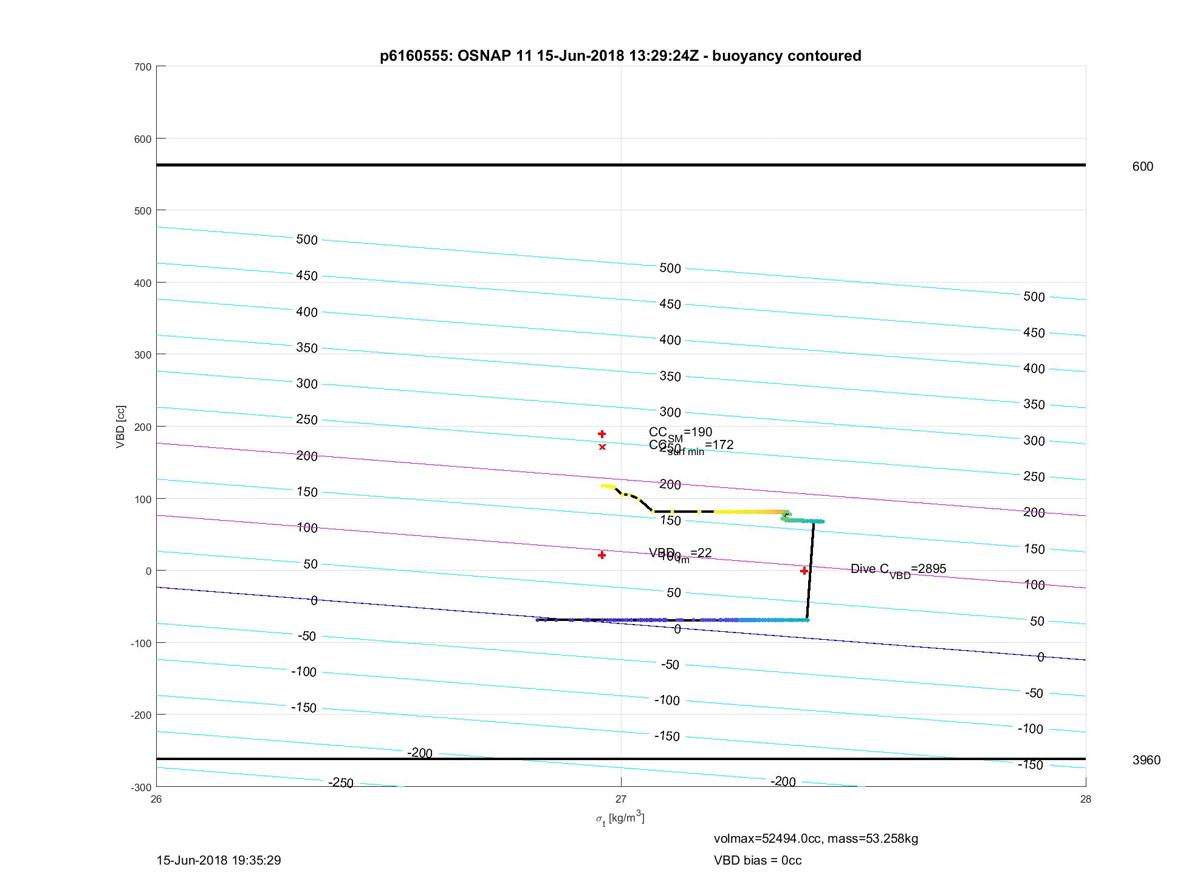Screen dimensions: 1200x885
Task: Click the contour label -250
Action: click(x=340, y=783)
